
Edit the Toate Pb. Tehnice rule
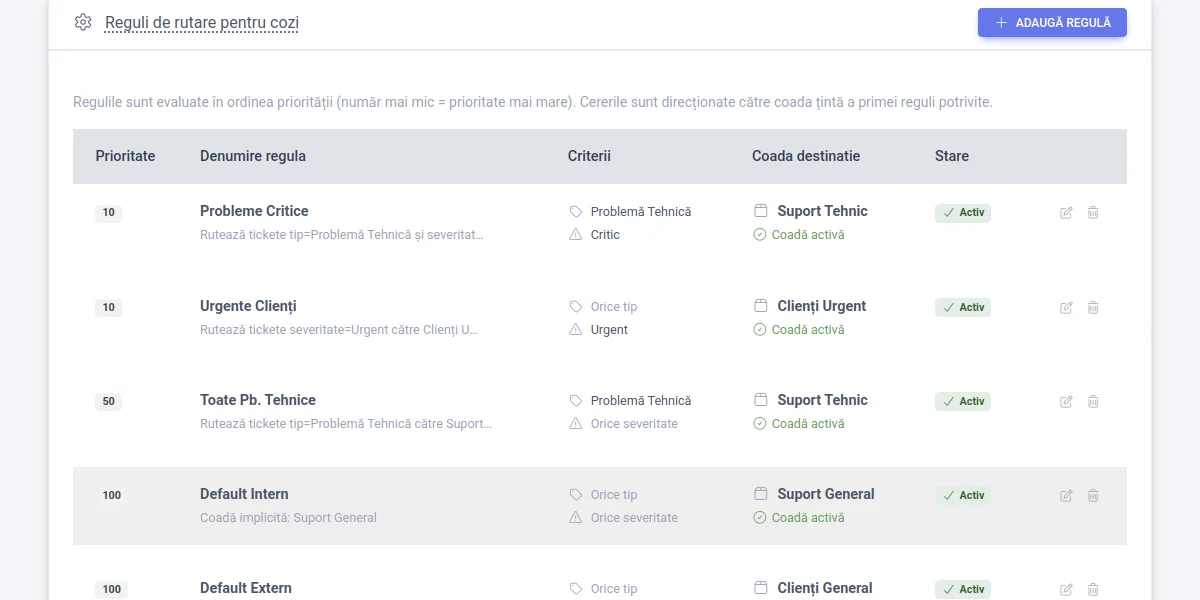point(1066,402)
